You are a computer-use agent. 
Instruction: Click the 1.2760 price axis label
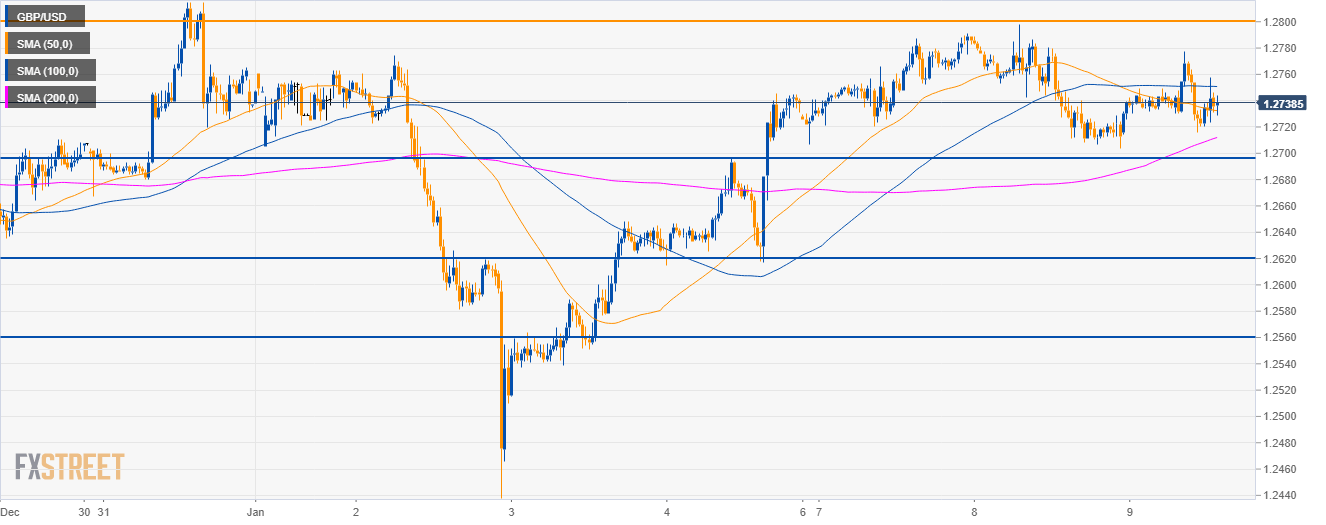pyautogui.click(x=1280, y=75)
